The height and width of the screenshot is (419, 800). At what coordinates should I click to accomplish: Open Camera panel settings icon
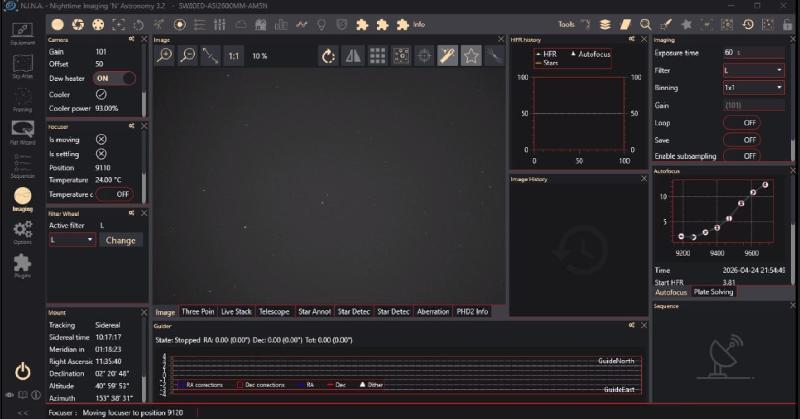tap(132, 39)
